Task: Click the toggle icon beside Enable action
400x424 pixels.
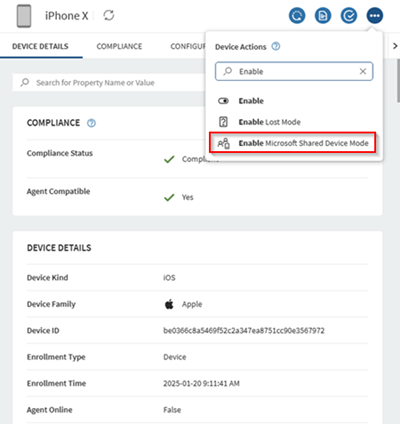Action: click(x=223, y=101)
